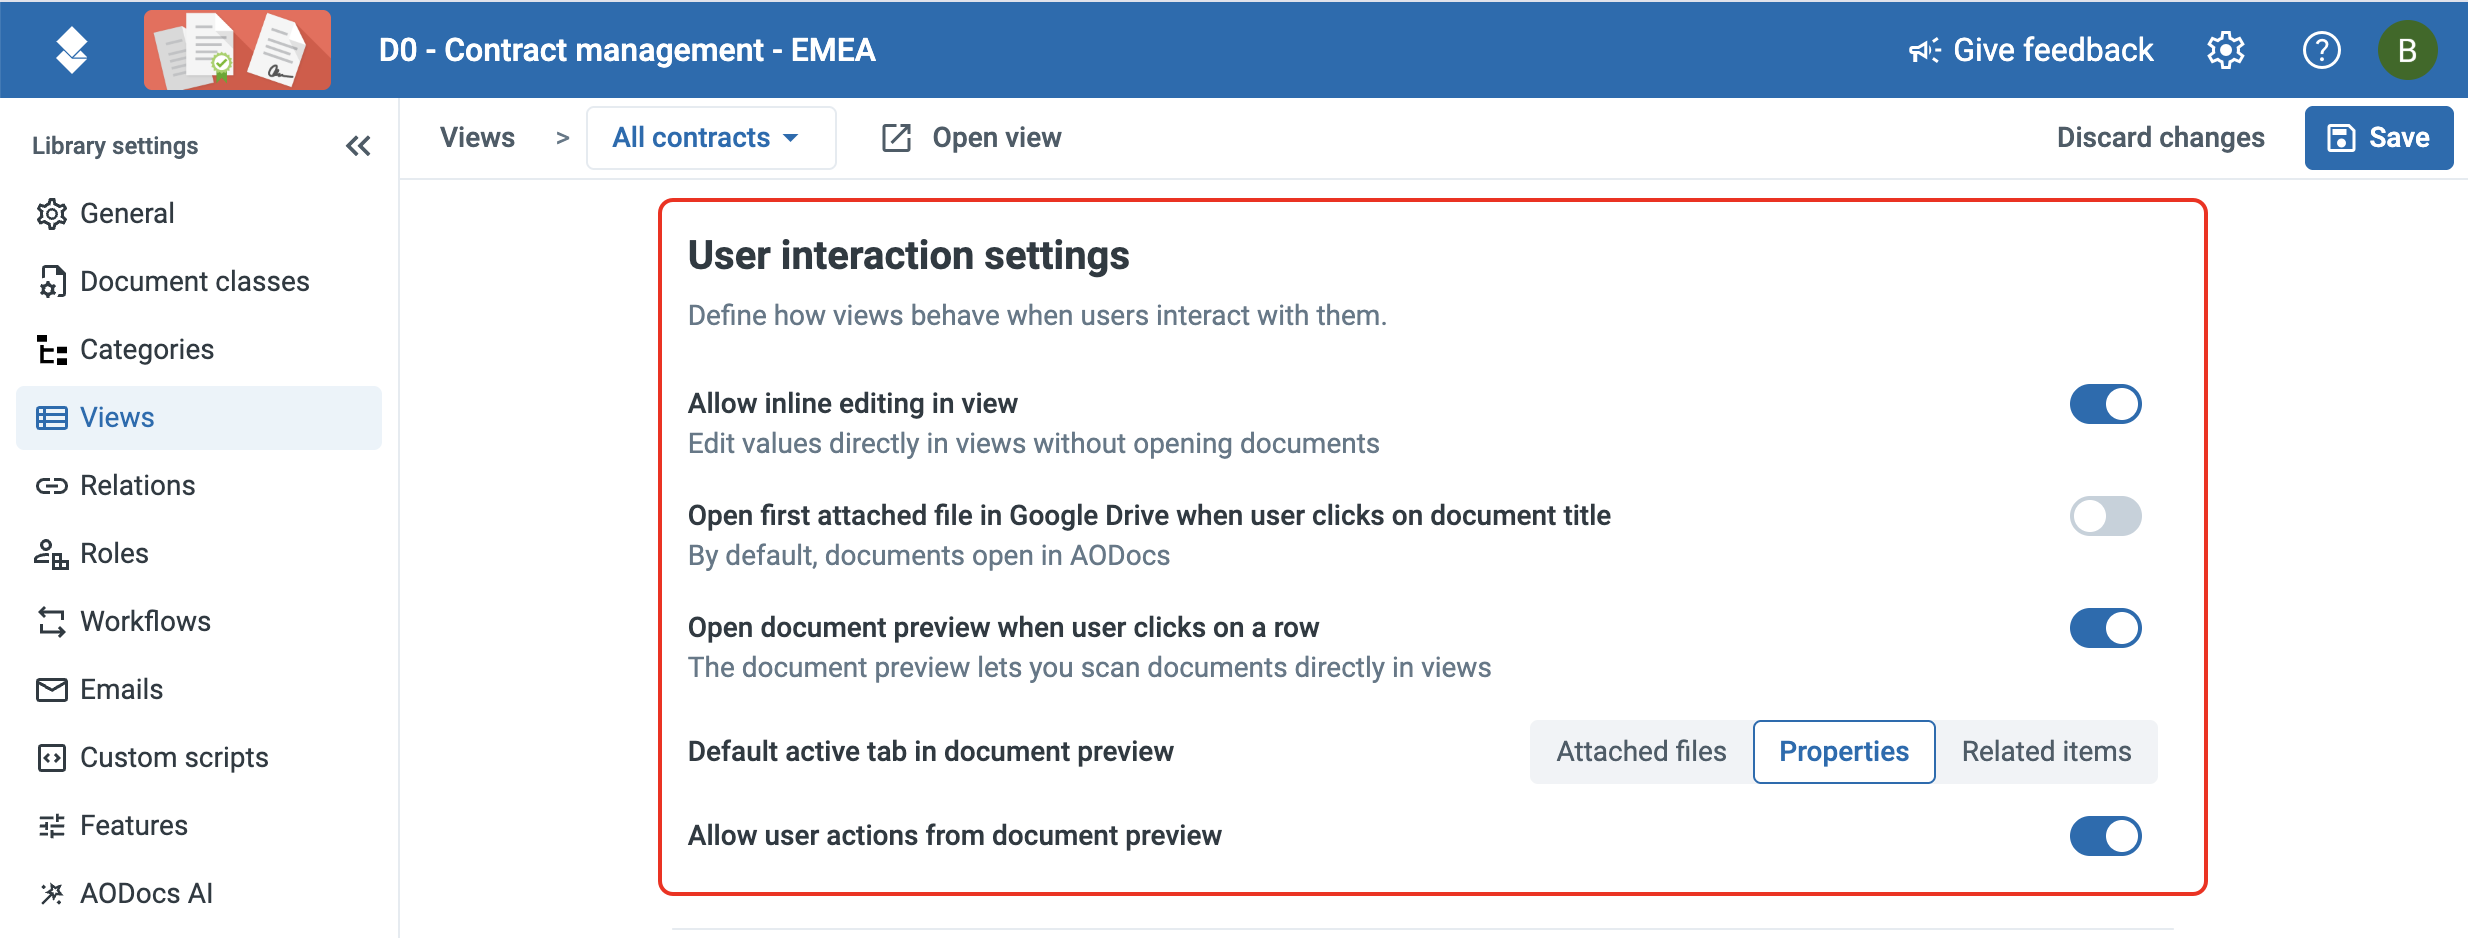Open Custom scripts settings label
This screenshot has height=938, width=2468.
[x=174, y=758]
